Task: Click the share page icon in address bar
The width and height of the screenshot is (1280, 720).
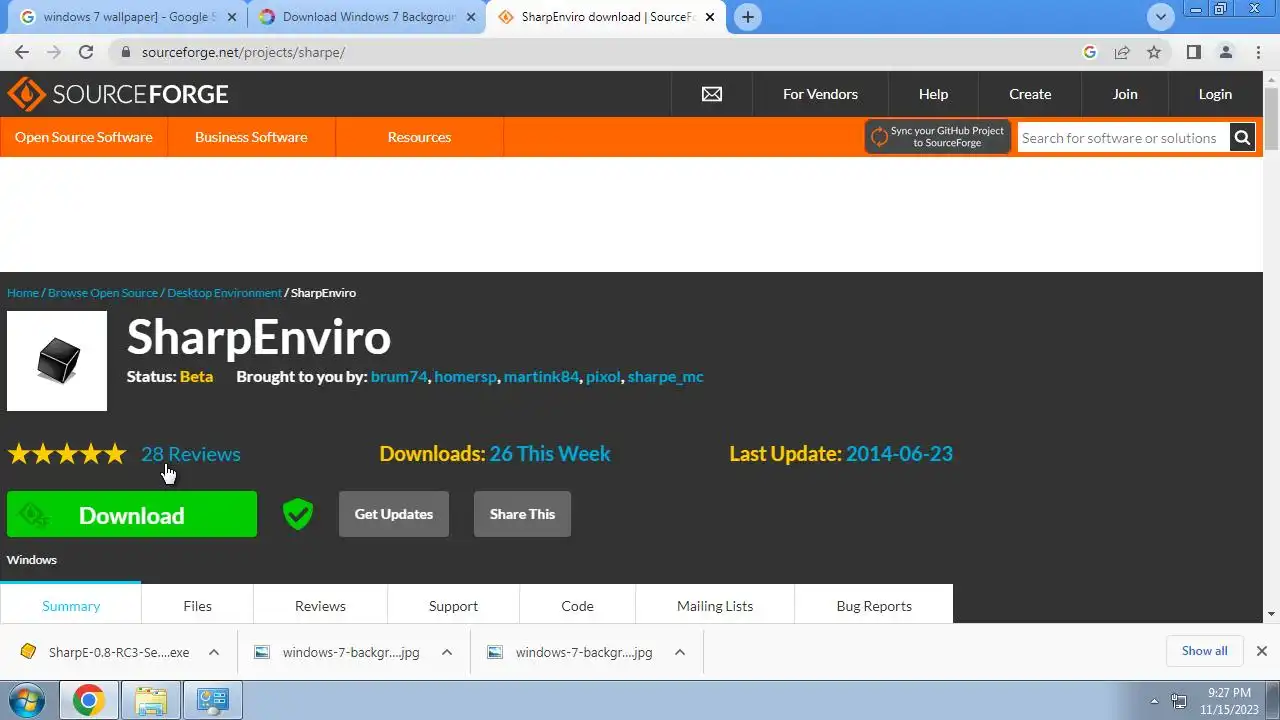Action: pyautogui.click(x=1122, y=52)
